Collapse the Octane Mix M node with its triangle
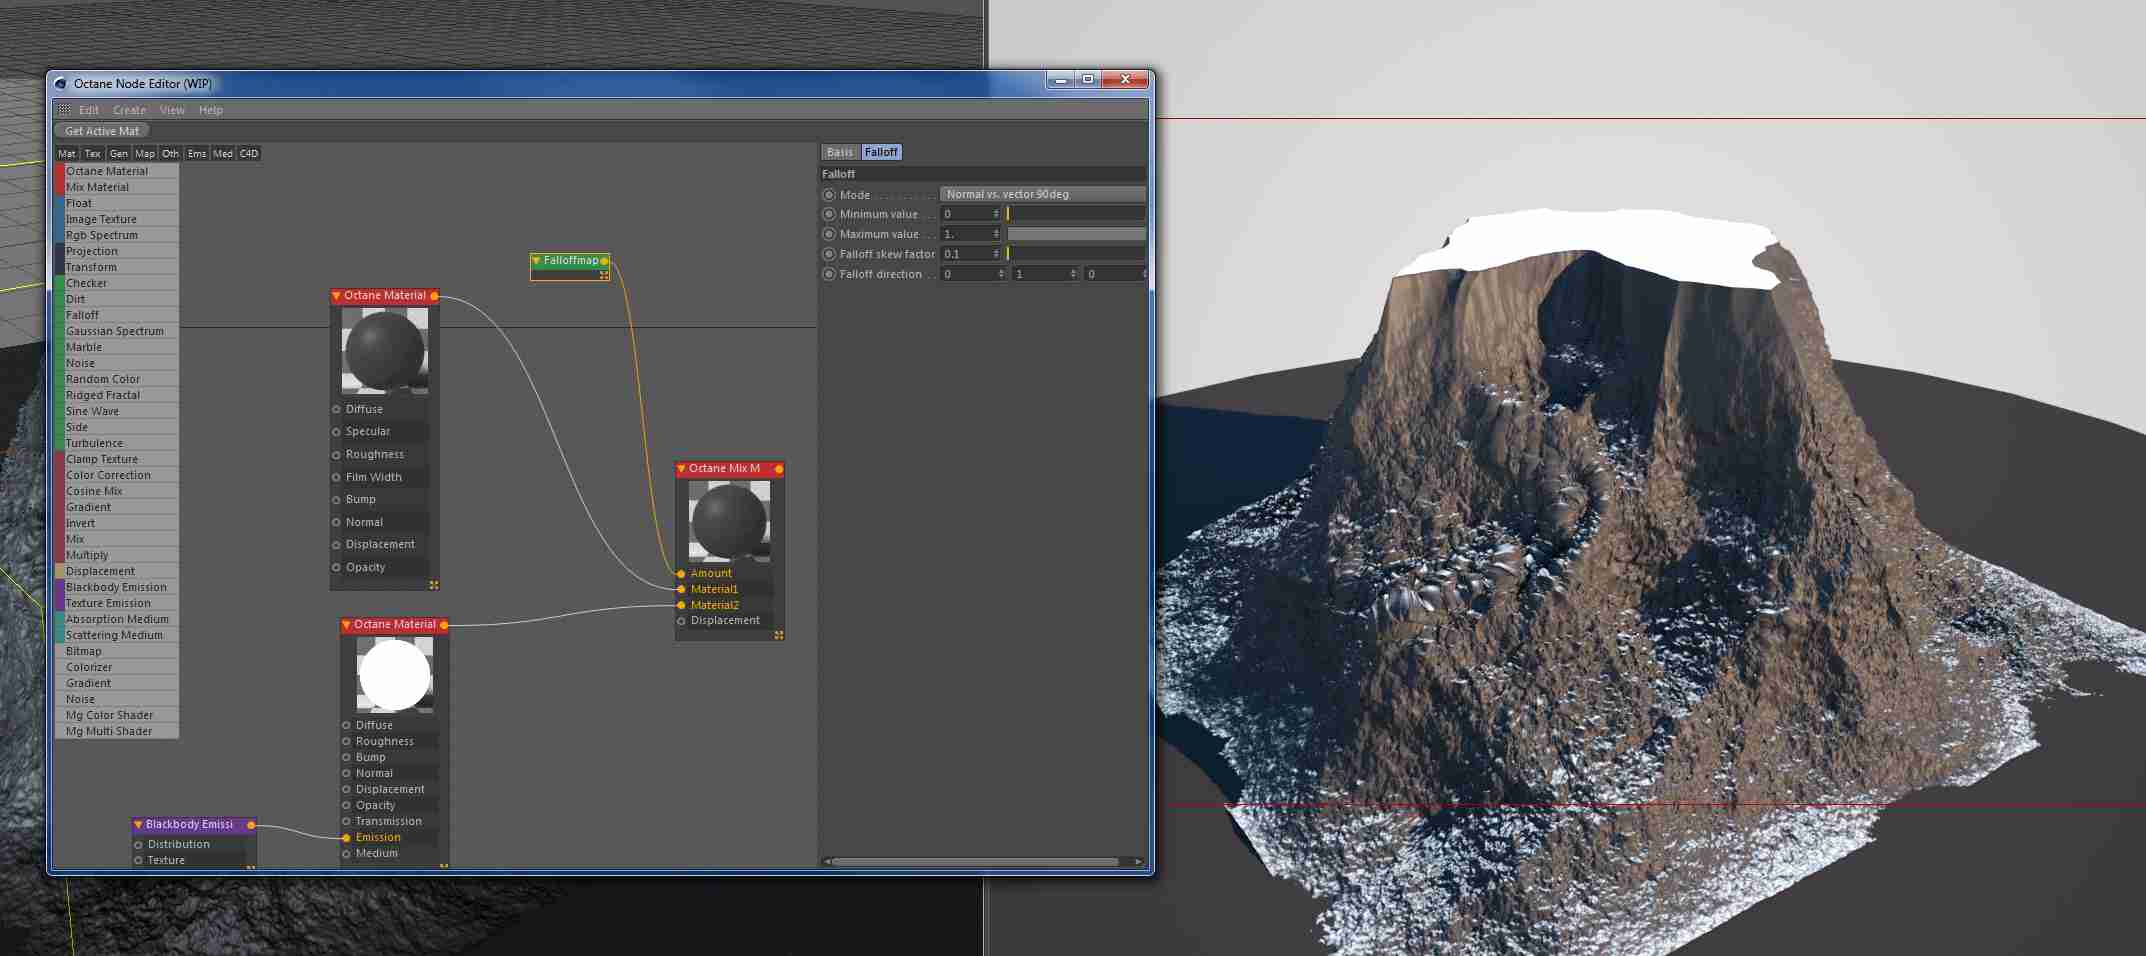 click(681, 469)
